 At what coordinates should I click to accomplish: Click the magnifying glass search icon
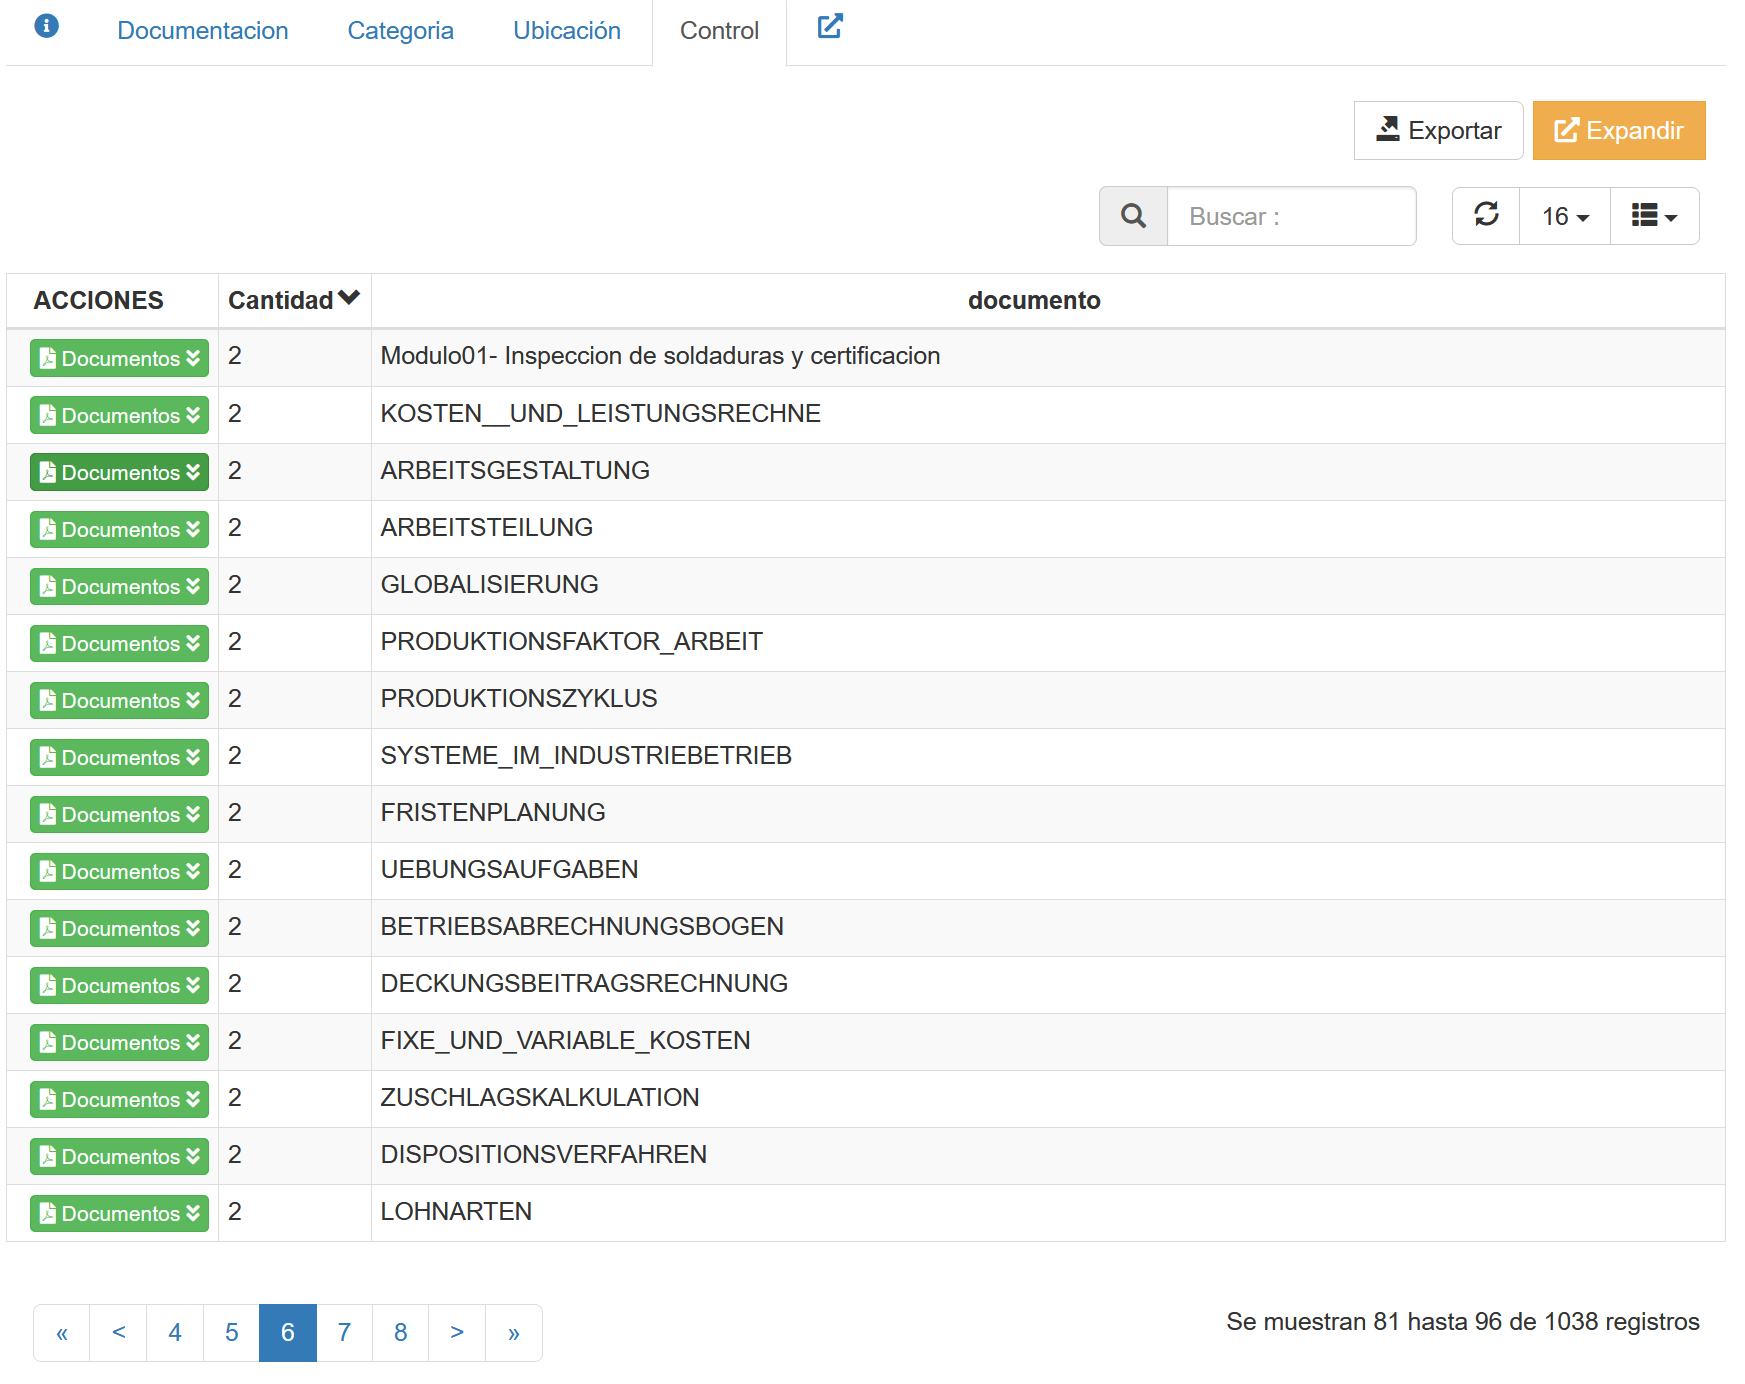[1133, 216]
